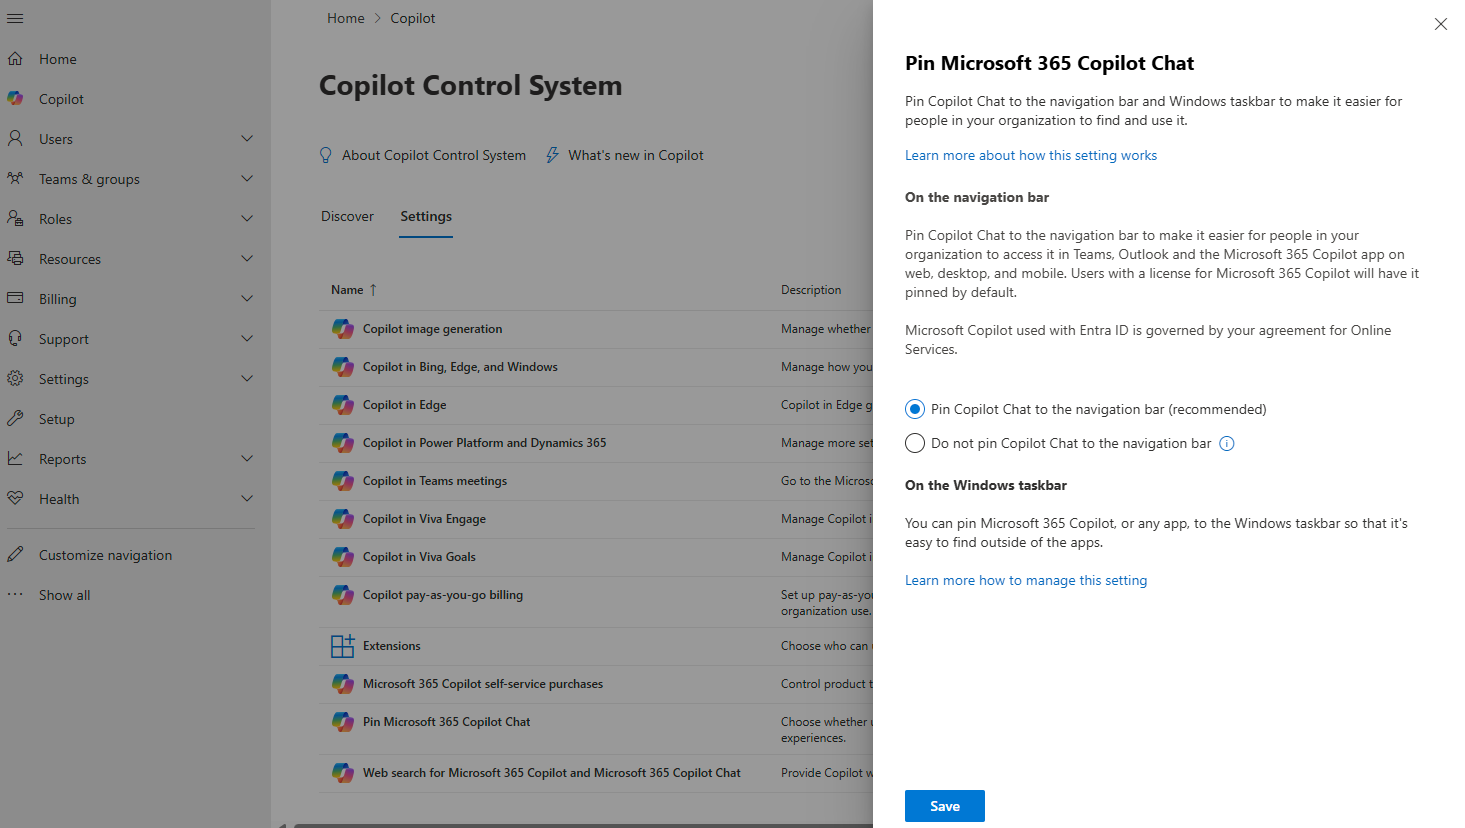Open Home in the sidebar menu
Viewport: 1465px width, 828px height.
point(58,59)
